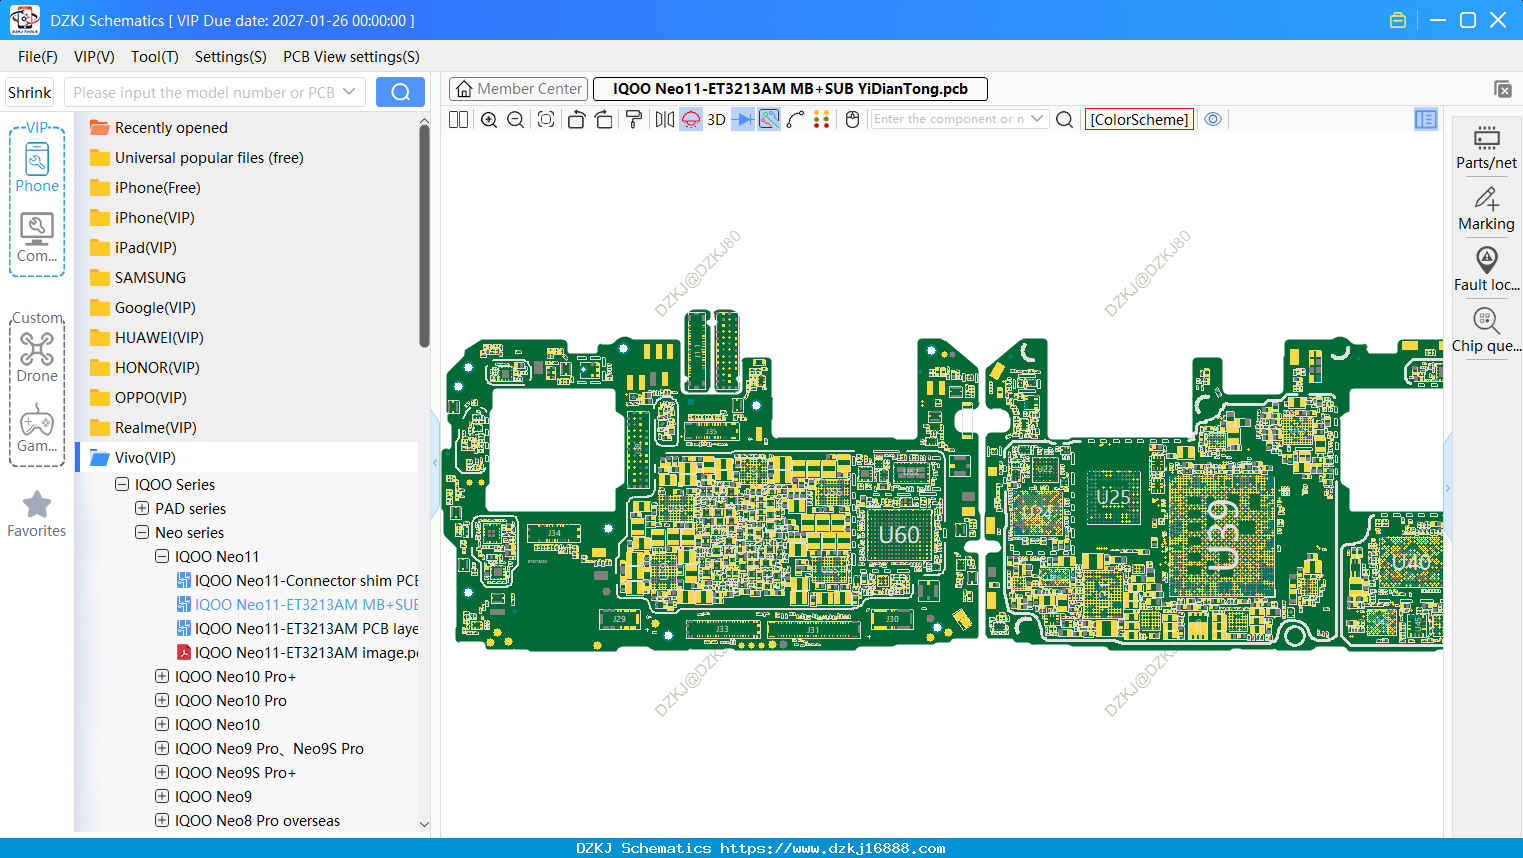The width and height of the screenshot is (1523, 858).
Task: Search for the entered component
Action: [1064, 119]
